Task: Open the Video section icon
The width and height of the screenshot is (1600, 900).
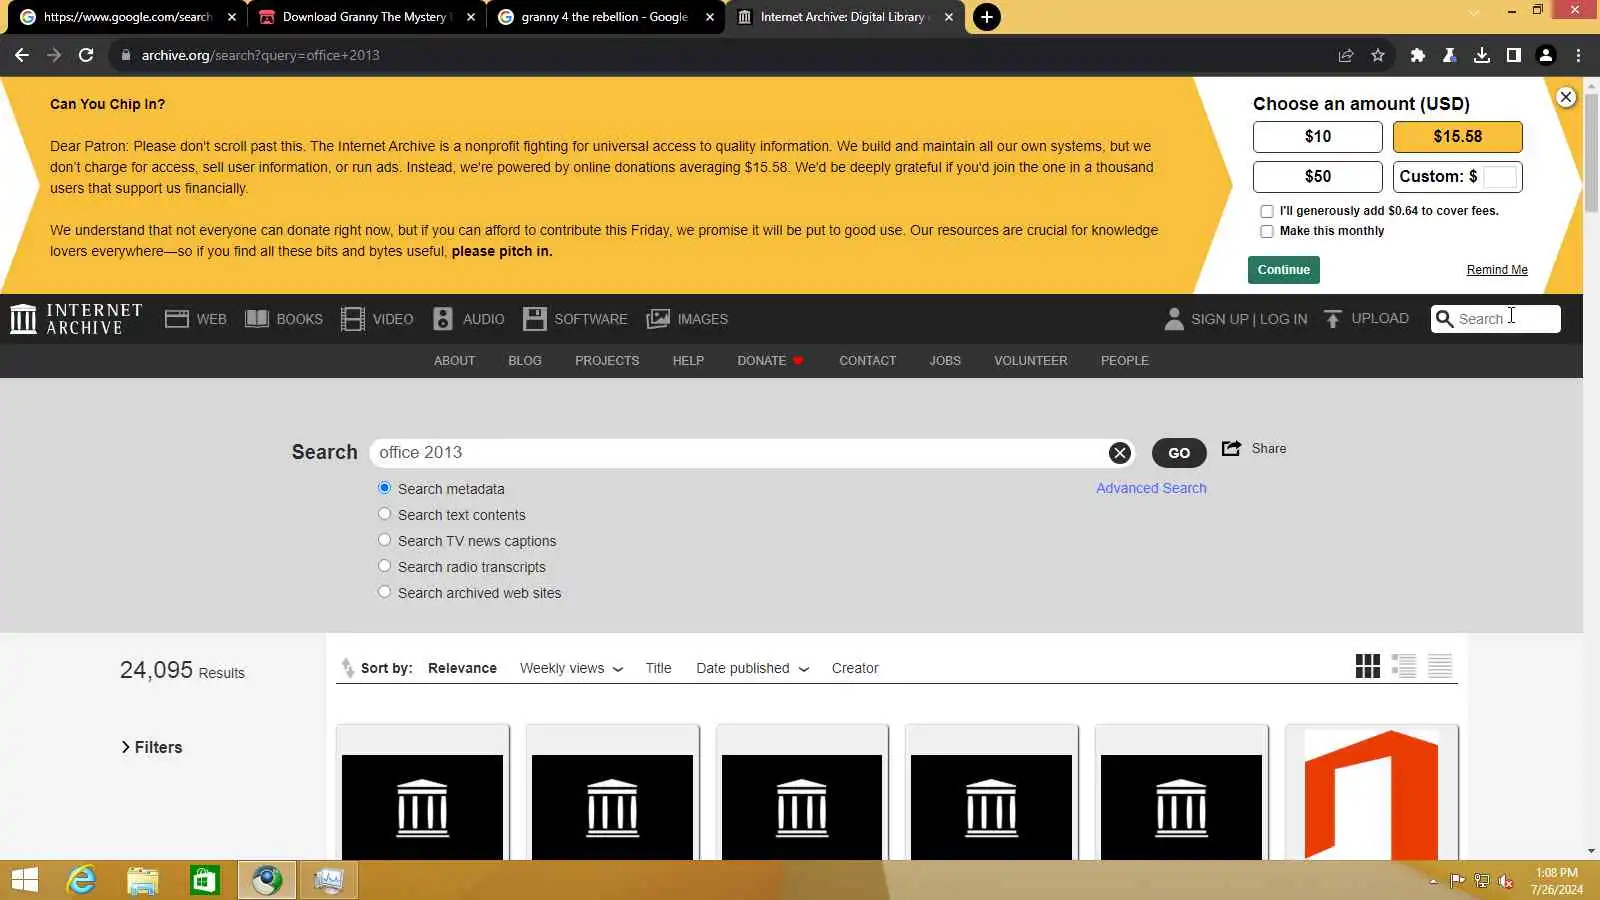Action: pyautogui.click(x=353, y=319)
